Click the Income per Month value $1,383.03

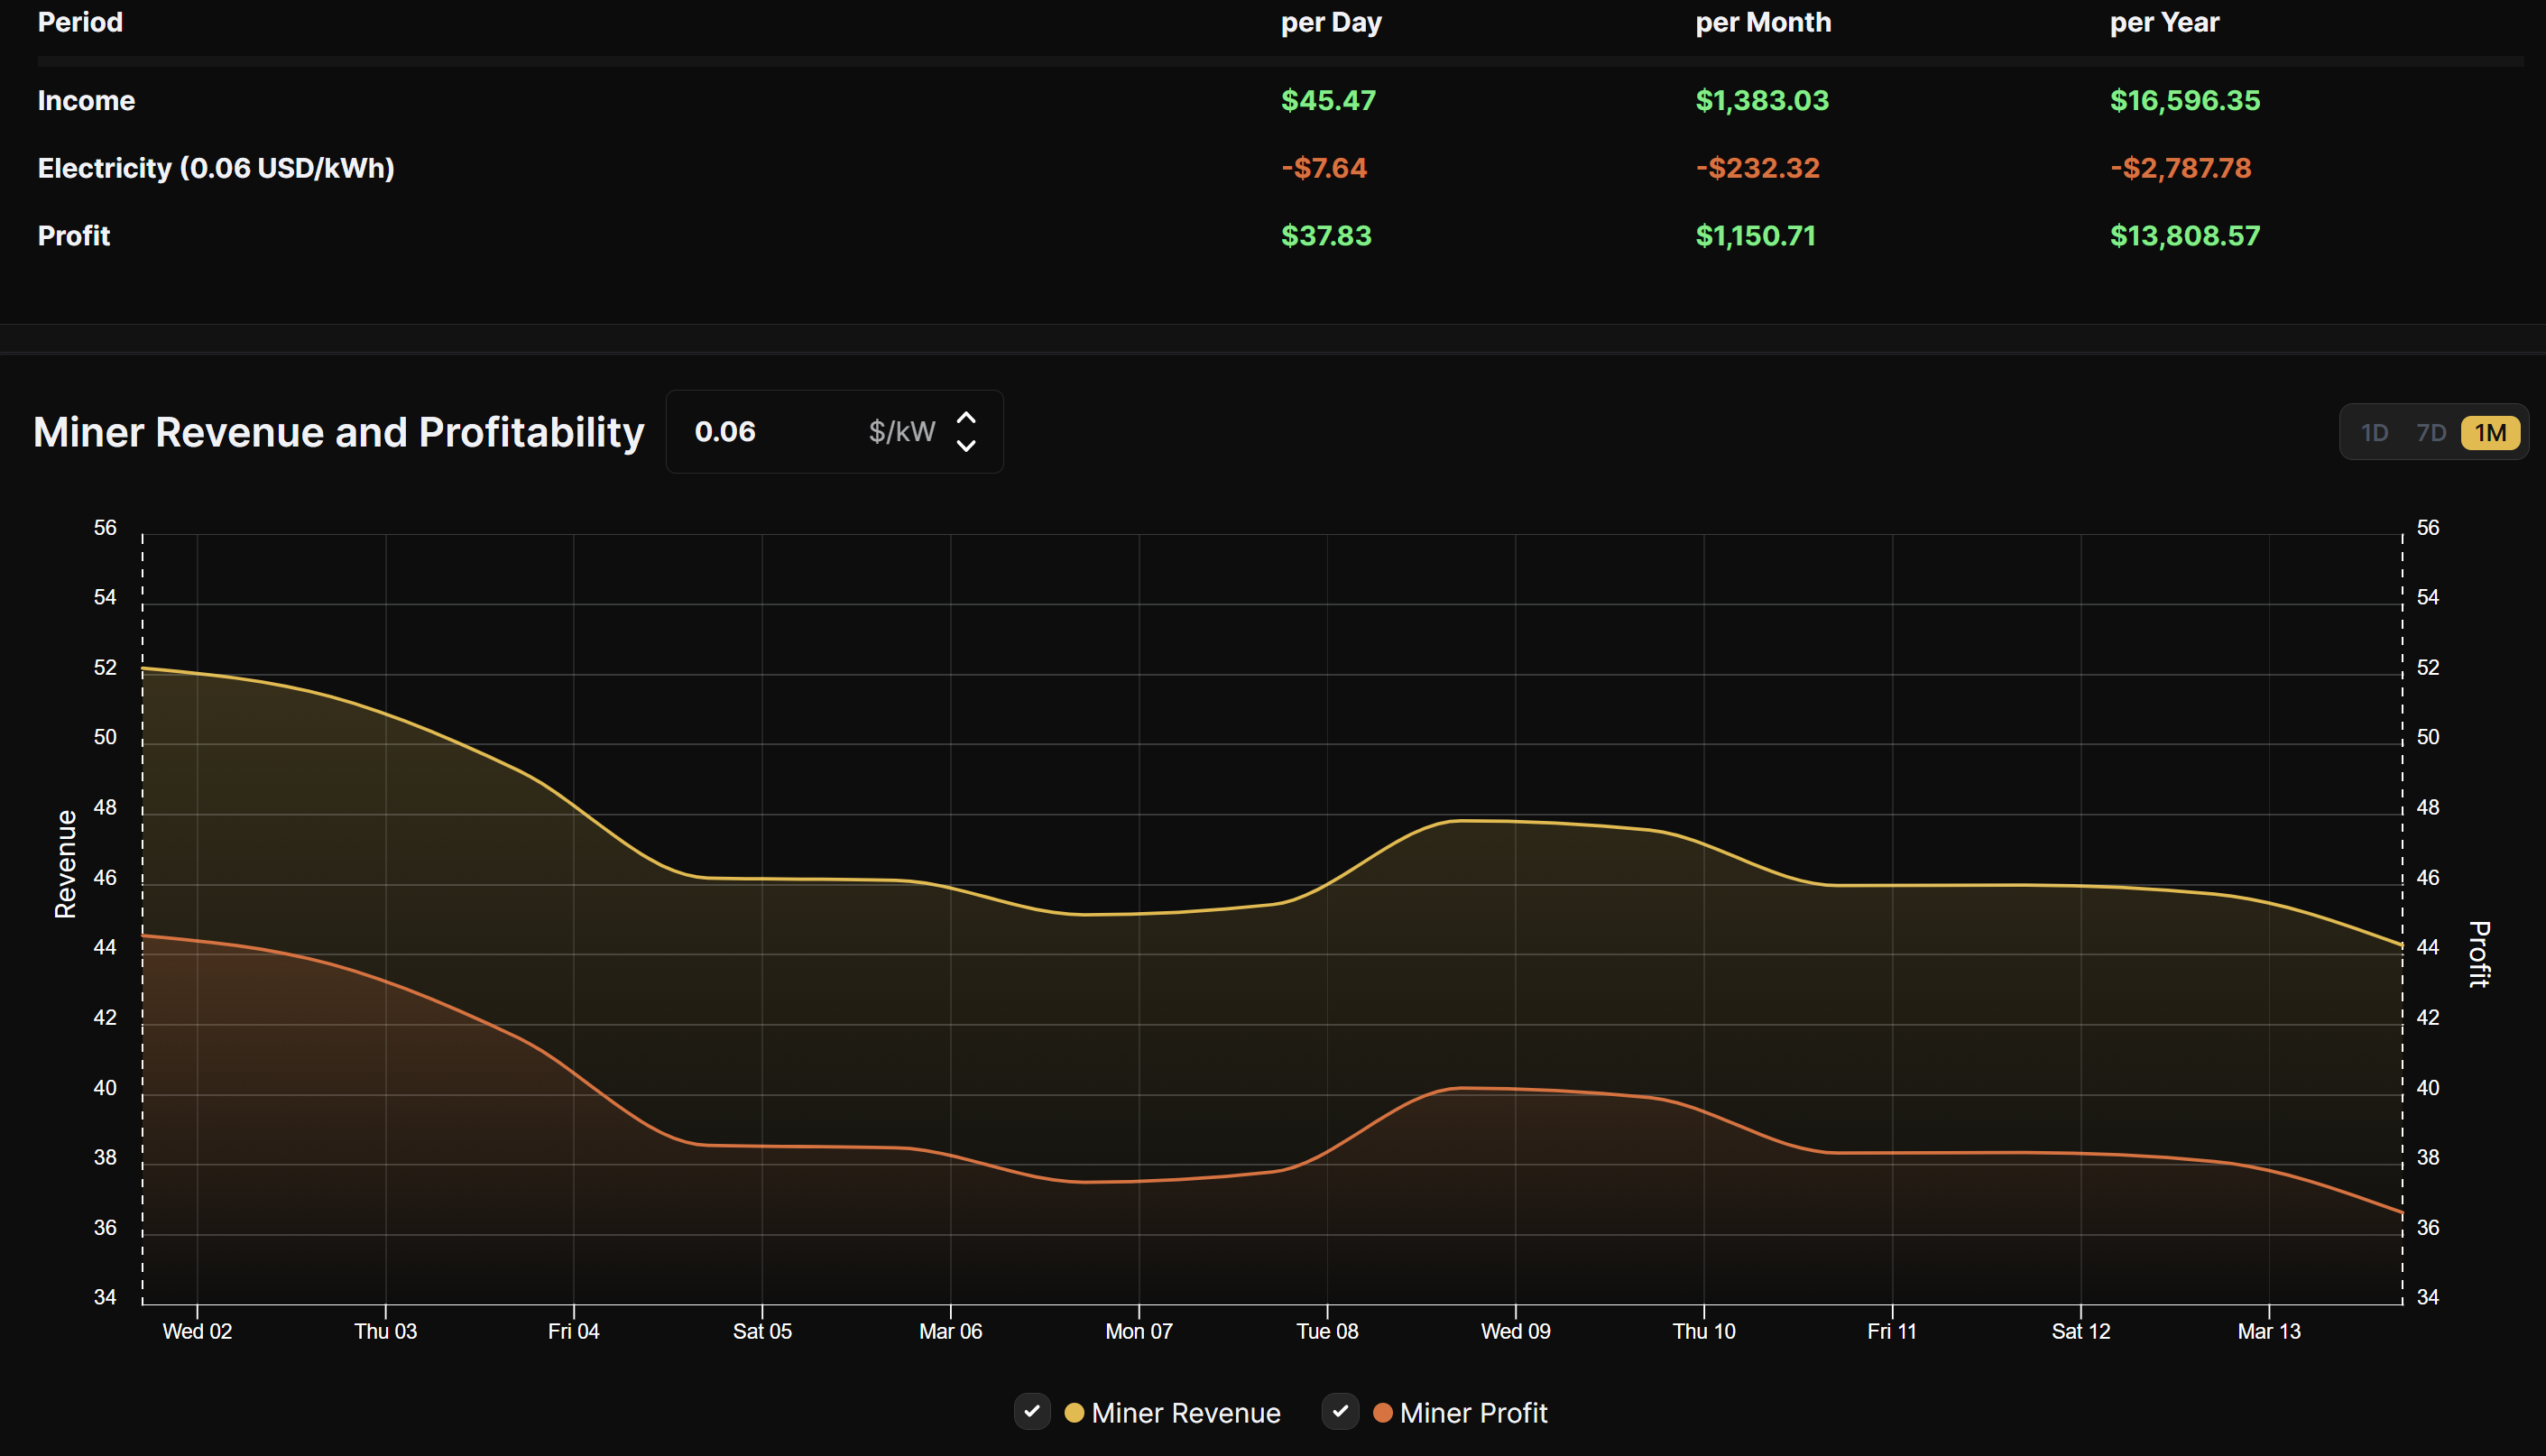click(x=1761, y=100)
